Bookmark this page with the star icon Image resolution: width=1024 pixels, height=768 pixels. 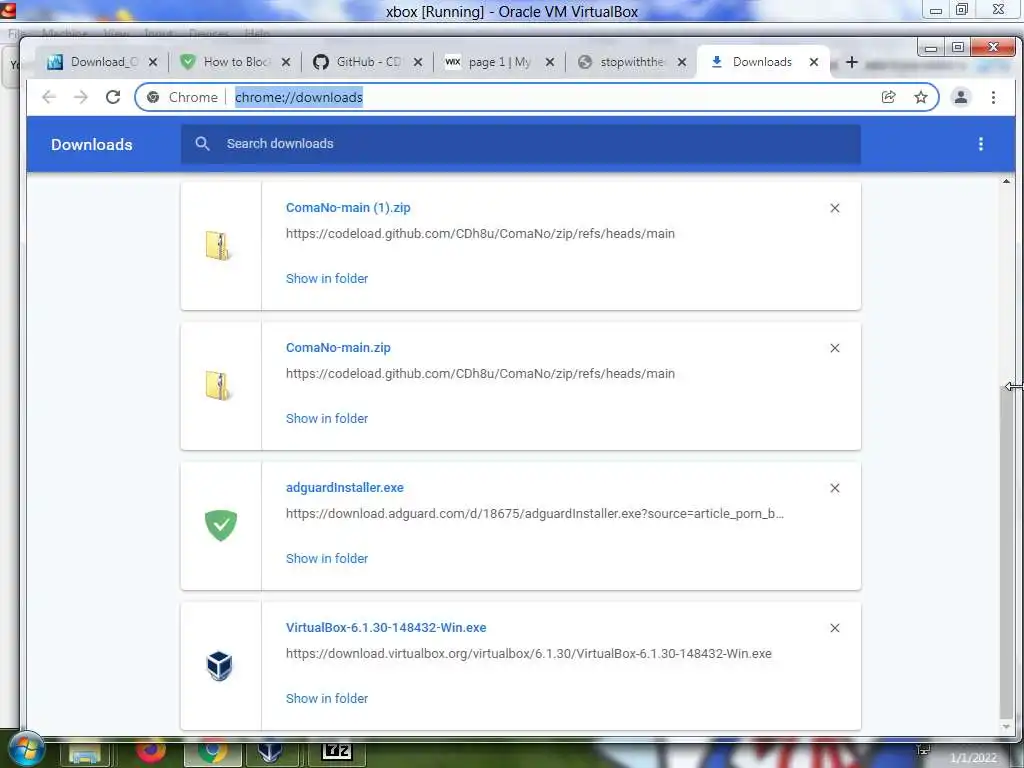(x=921, y=97)
